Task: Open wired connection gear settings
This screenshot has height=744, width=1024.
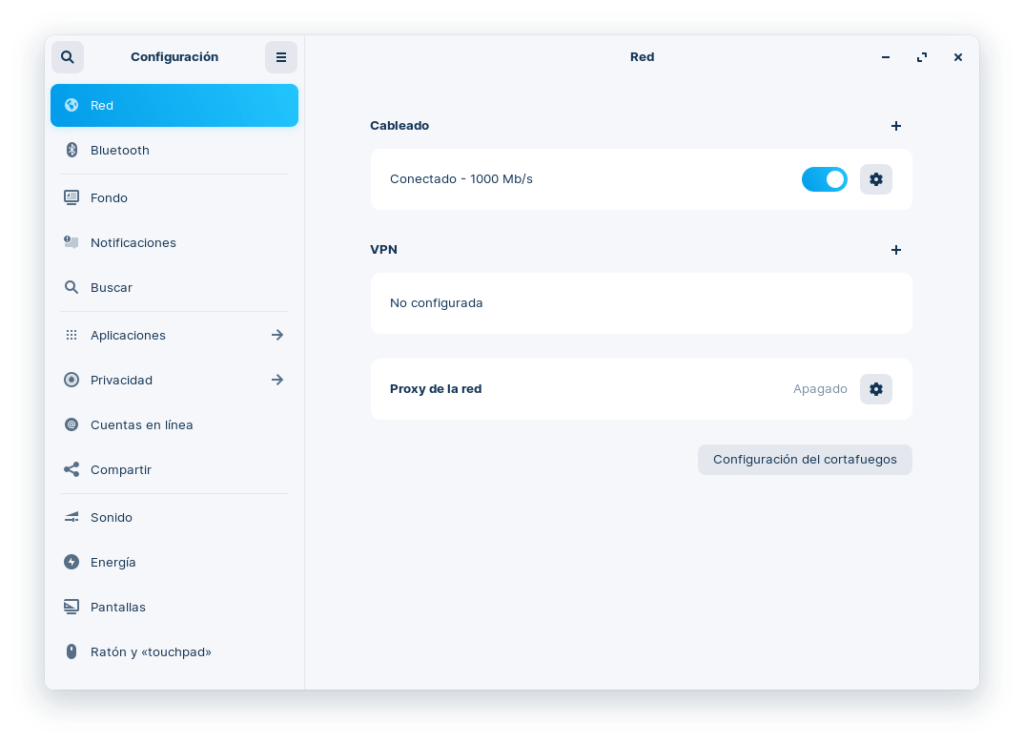Action: click(x=876, y=179)
